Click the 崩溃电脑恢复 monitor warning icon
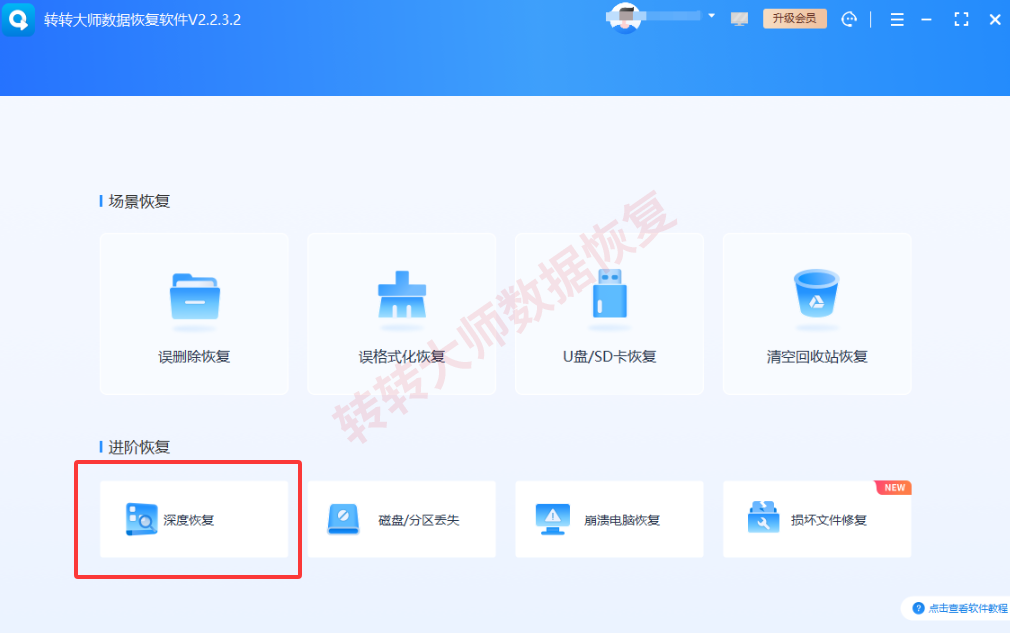Image resolution: width=1010 pixels, height=633 pixels. pyautogui.click(x=553, y=519)
